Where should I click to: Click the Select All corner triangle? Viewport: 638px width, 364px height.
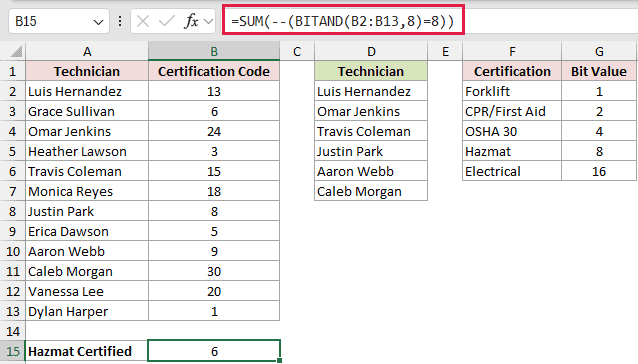(16, 52)
